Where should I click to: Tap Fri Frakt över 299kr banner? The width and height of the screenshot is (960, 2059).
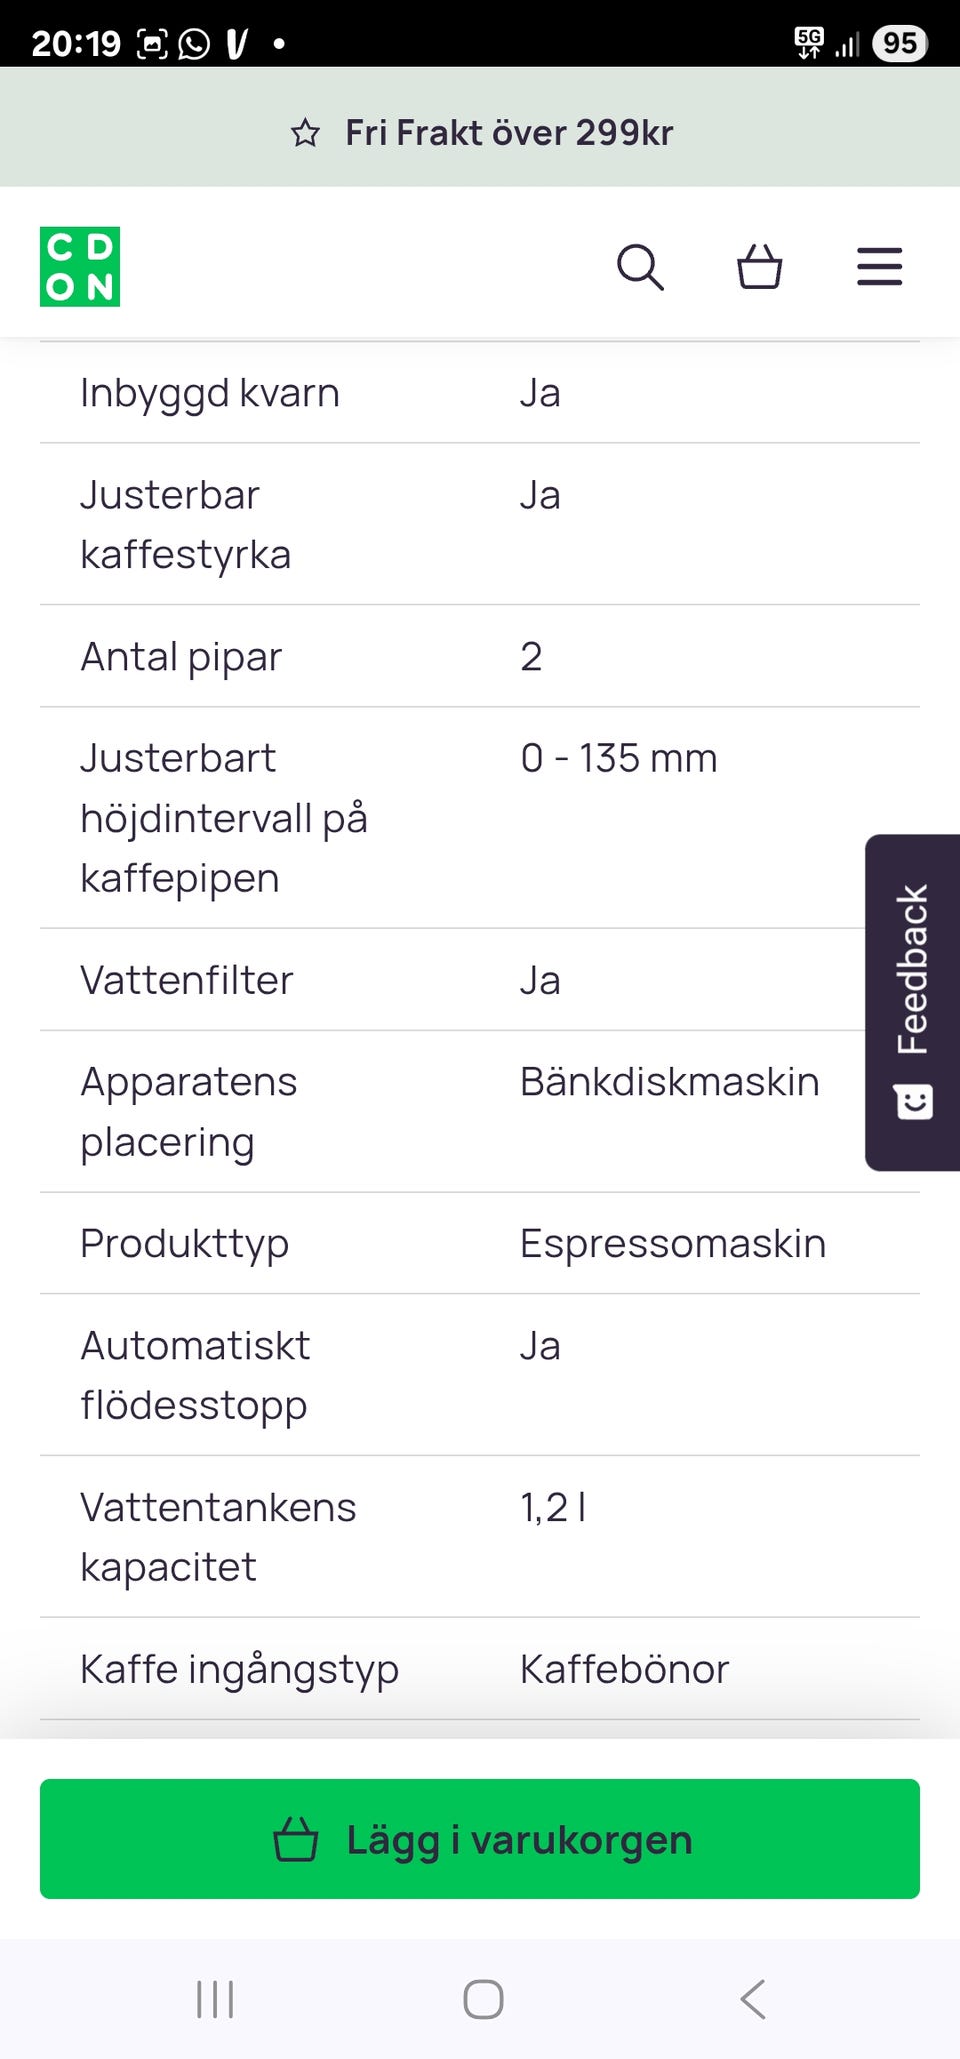click(509, 133)
